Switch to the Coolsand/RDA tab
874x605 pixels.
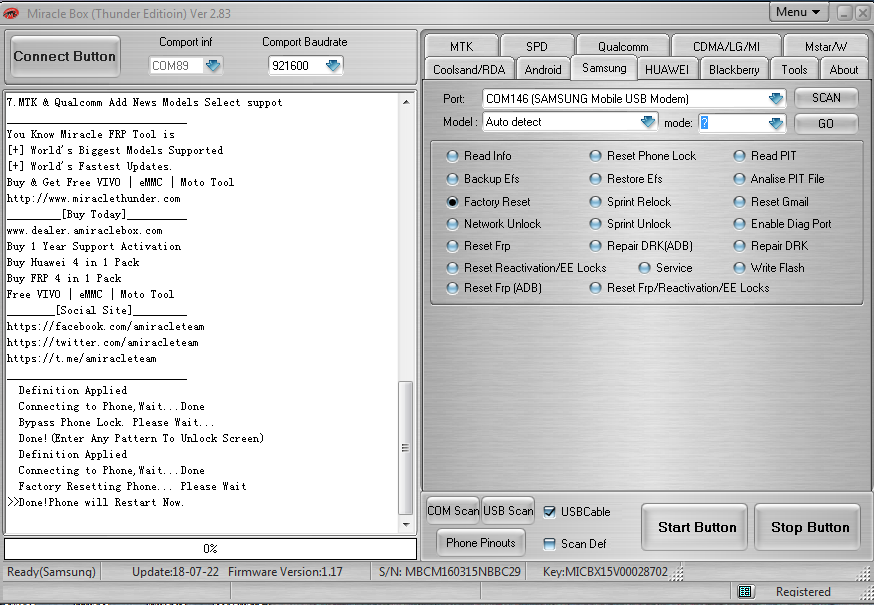coord(469,70)
